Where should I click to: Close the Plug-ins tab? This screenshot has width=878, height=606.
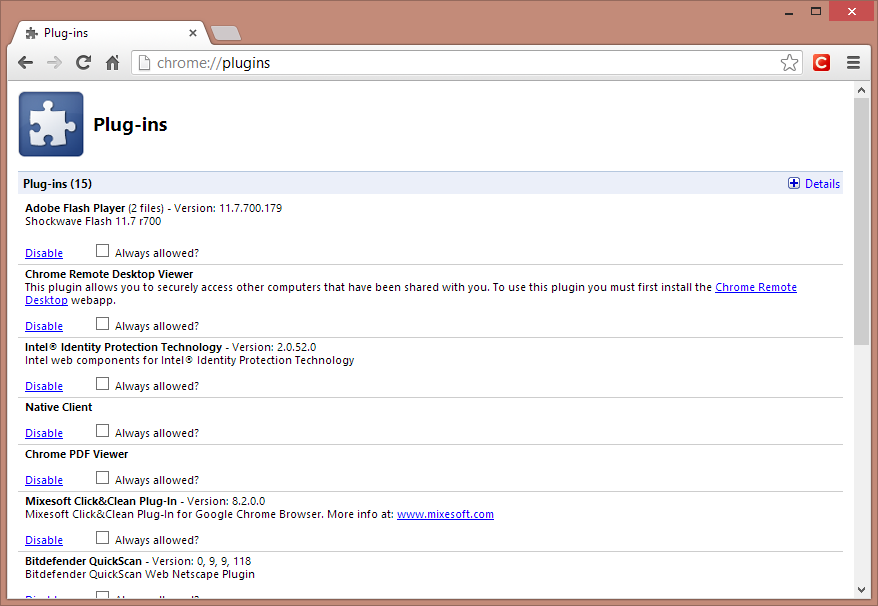193,33
